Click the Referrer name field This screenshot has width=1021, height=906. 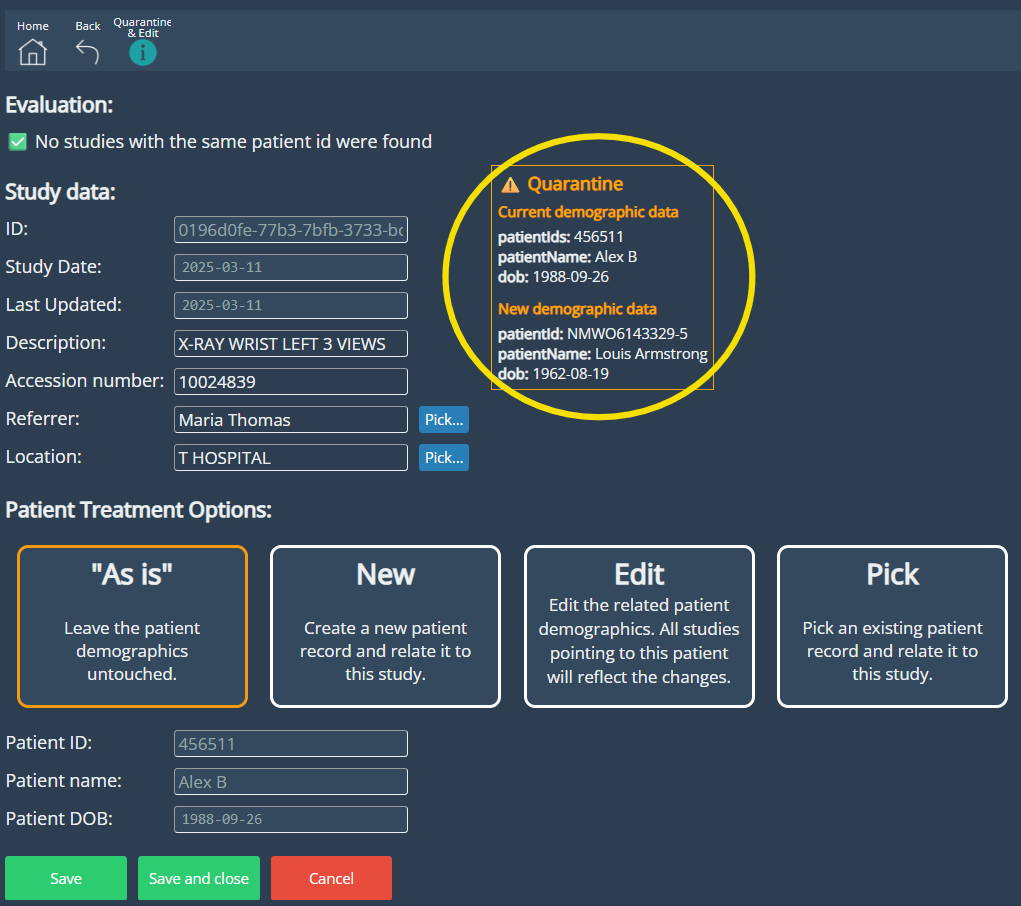pos(291,420)
